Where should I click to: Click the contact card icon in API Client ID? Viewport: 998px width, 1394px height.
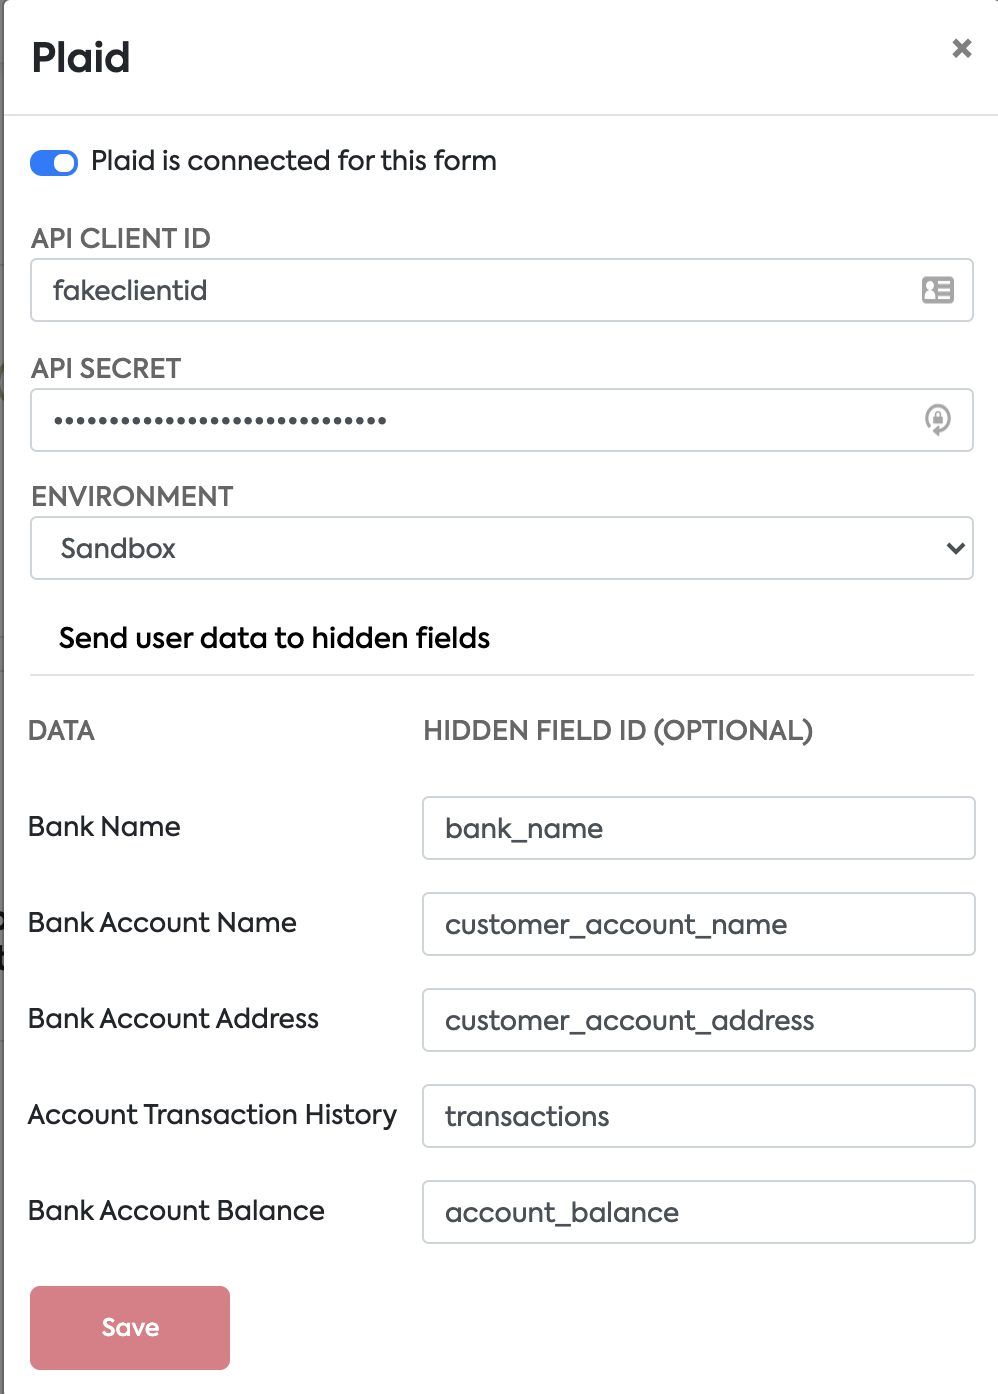[937, 290]
